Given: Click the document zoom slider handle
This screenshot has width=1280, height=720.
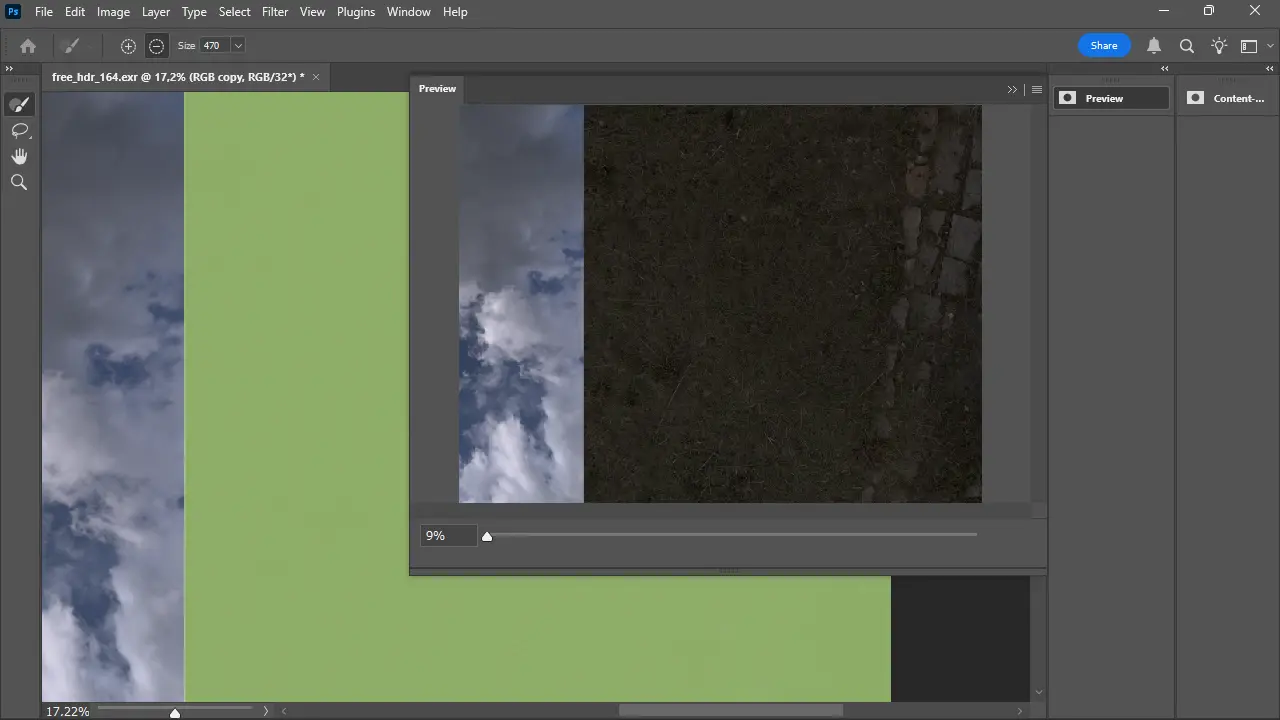Looking at the screenshot, I should click(x=175, y=713).
